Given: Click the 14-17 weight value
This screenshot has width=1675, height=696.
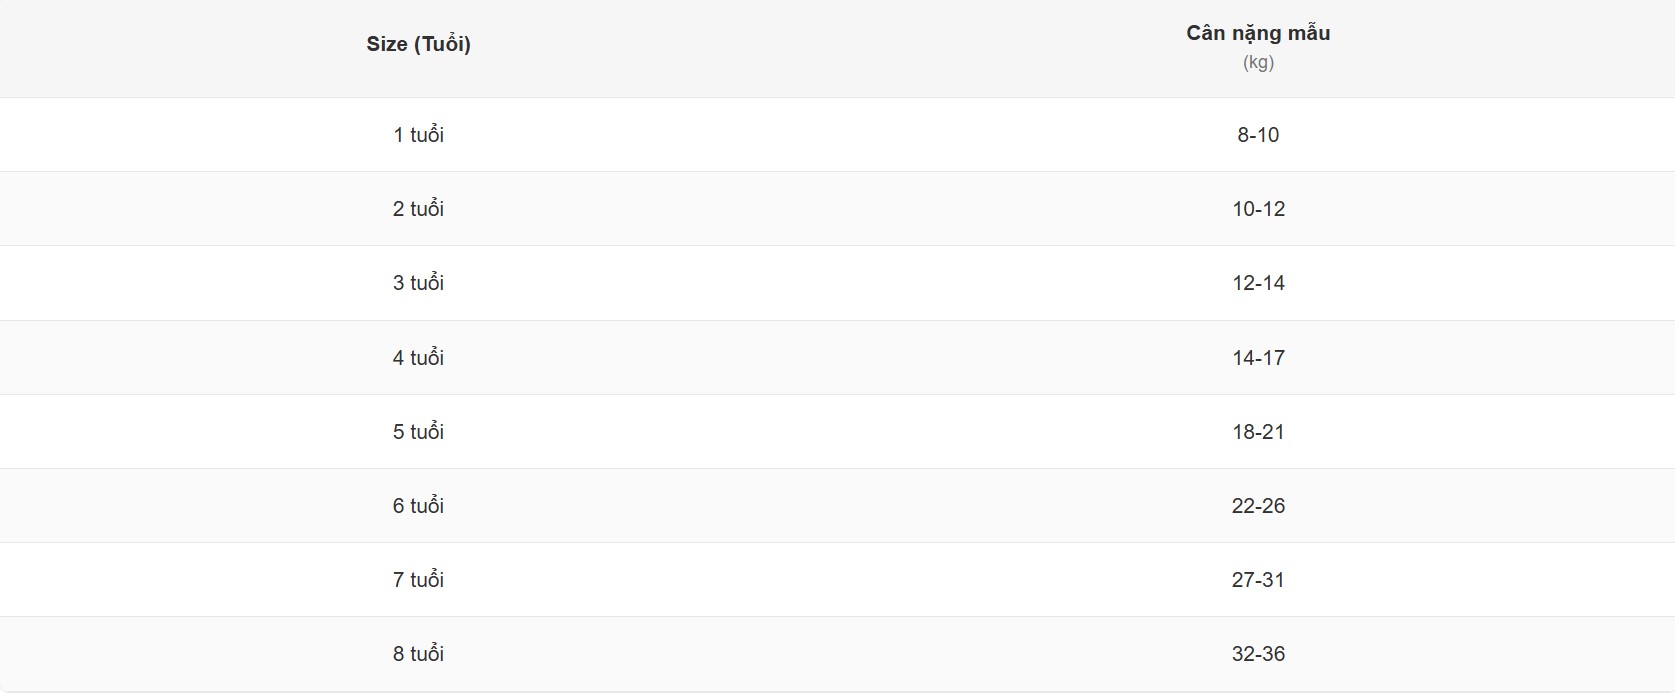Looking at the screenshot, I should click(1258, 358).
